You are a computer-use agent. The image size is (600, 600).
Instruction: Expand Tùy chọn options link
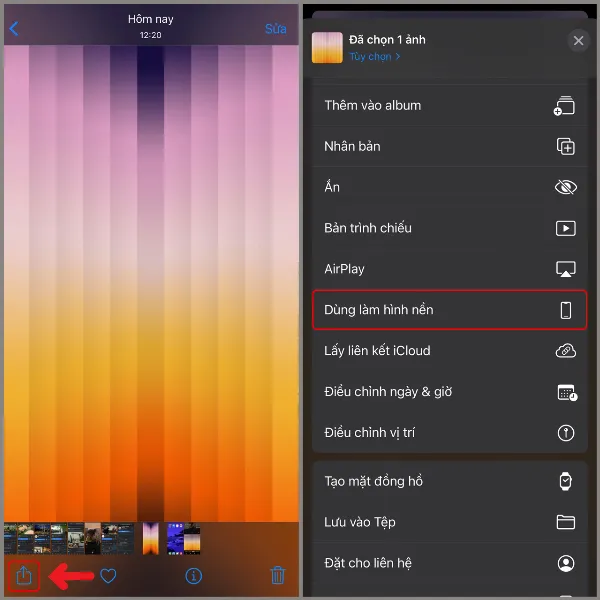point(375,57)
